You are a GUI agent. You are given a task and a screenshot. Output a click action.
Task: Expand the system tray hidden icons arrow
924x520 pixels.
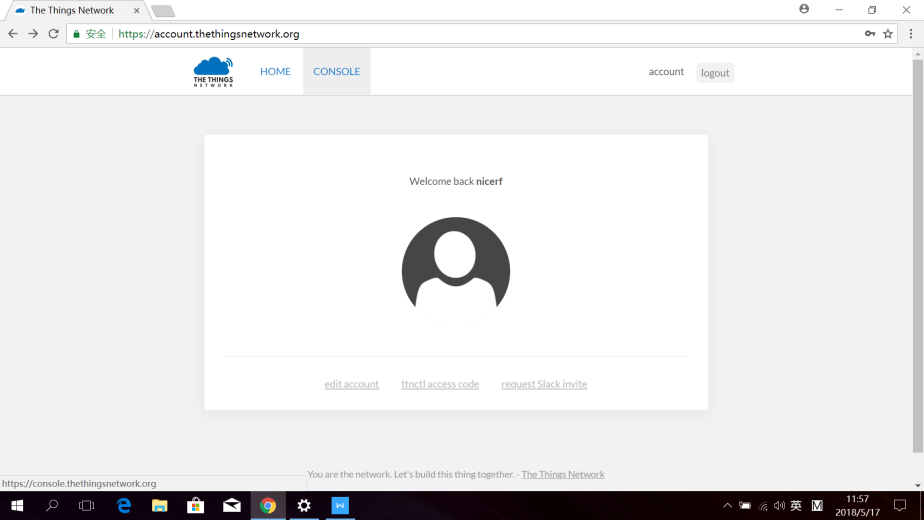point(727,506)
